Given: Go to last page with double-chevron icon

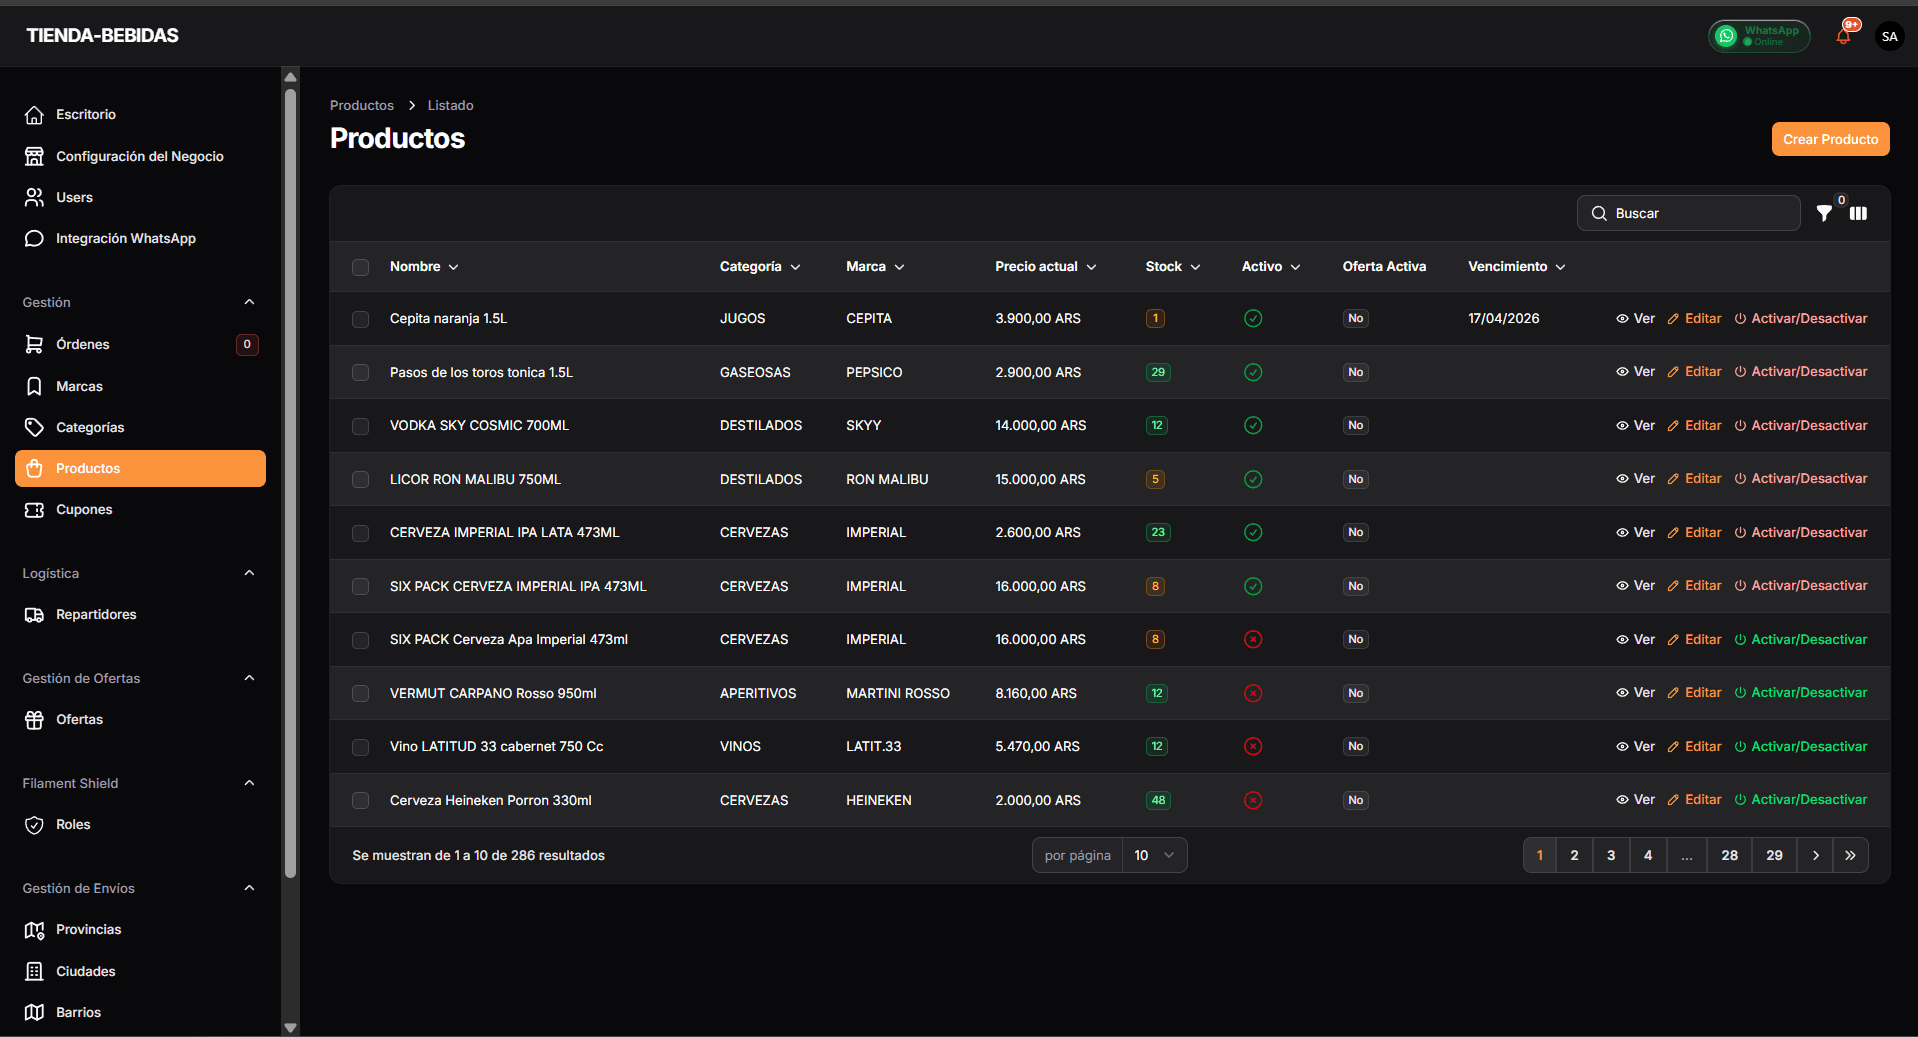Looking at the screenshot, I should (1850, 855).
